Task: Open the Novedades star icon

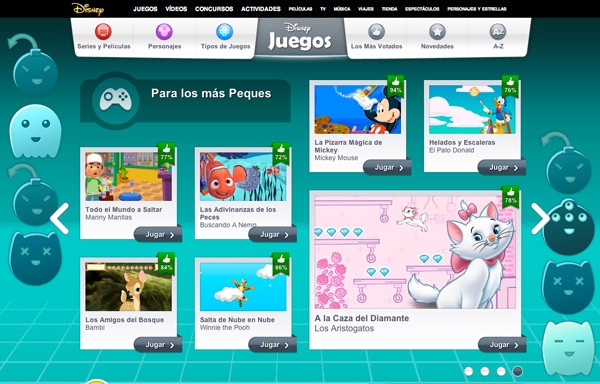Action: (437, 32)
